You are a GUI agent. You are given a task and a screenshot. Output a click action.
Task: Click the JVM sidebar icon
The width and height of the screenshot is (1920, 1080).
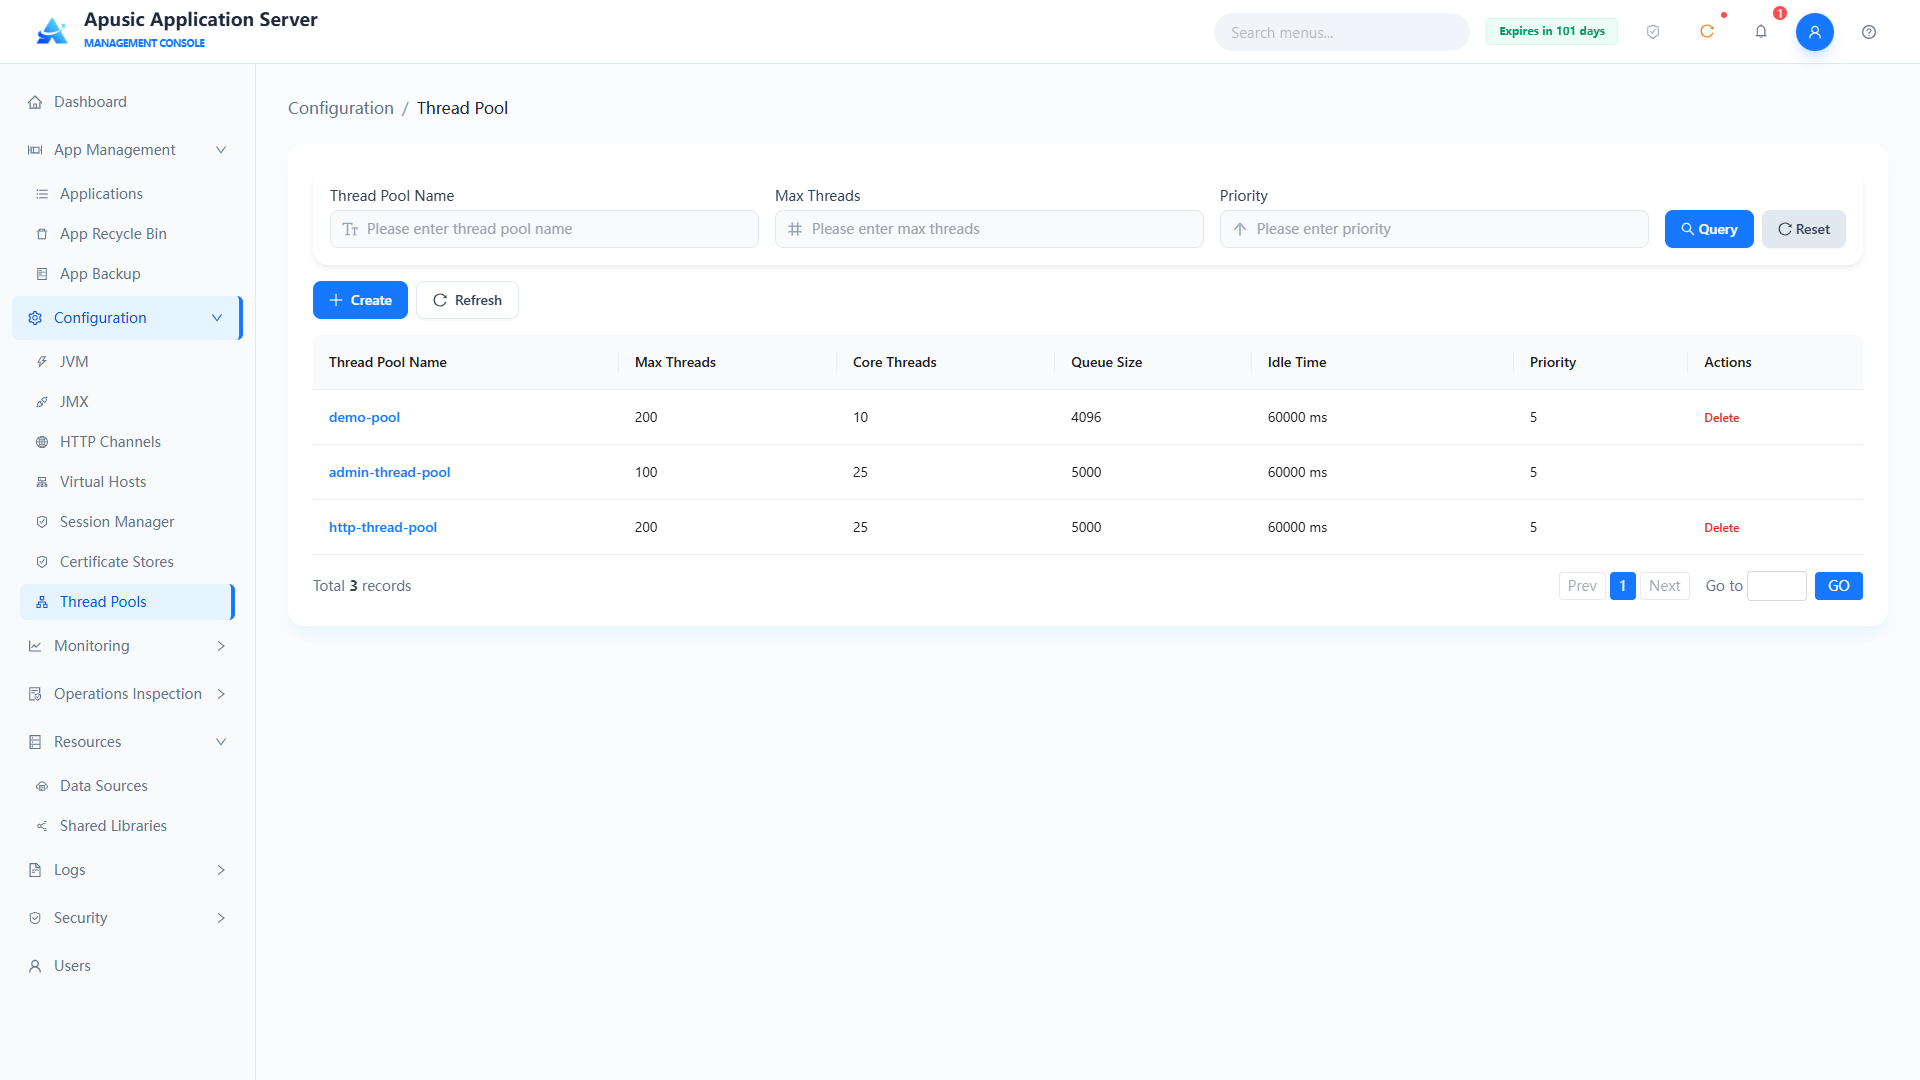pos(42,362)
